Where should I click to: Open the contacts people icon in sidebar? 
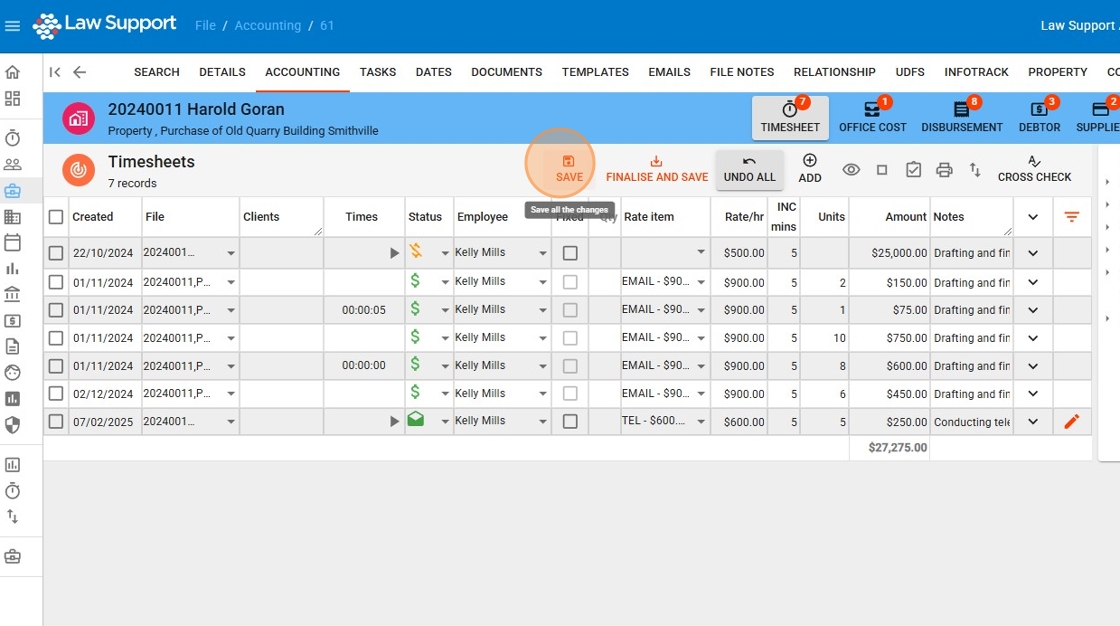[12, 164]
